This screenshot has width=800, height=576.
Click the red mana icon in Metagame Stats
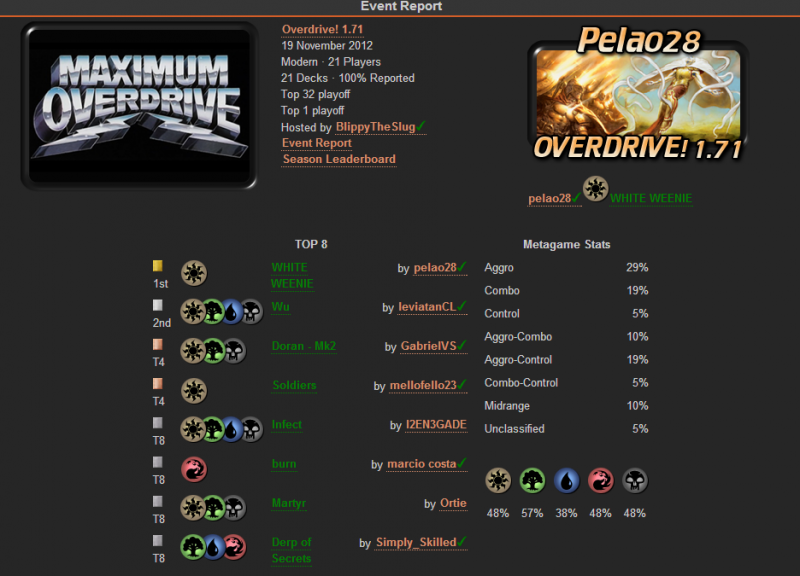pyautogui.click(x=601, y=481)
